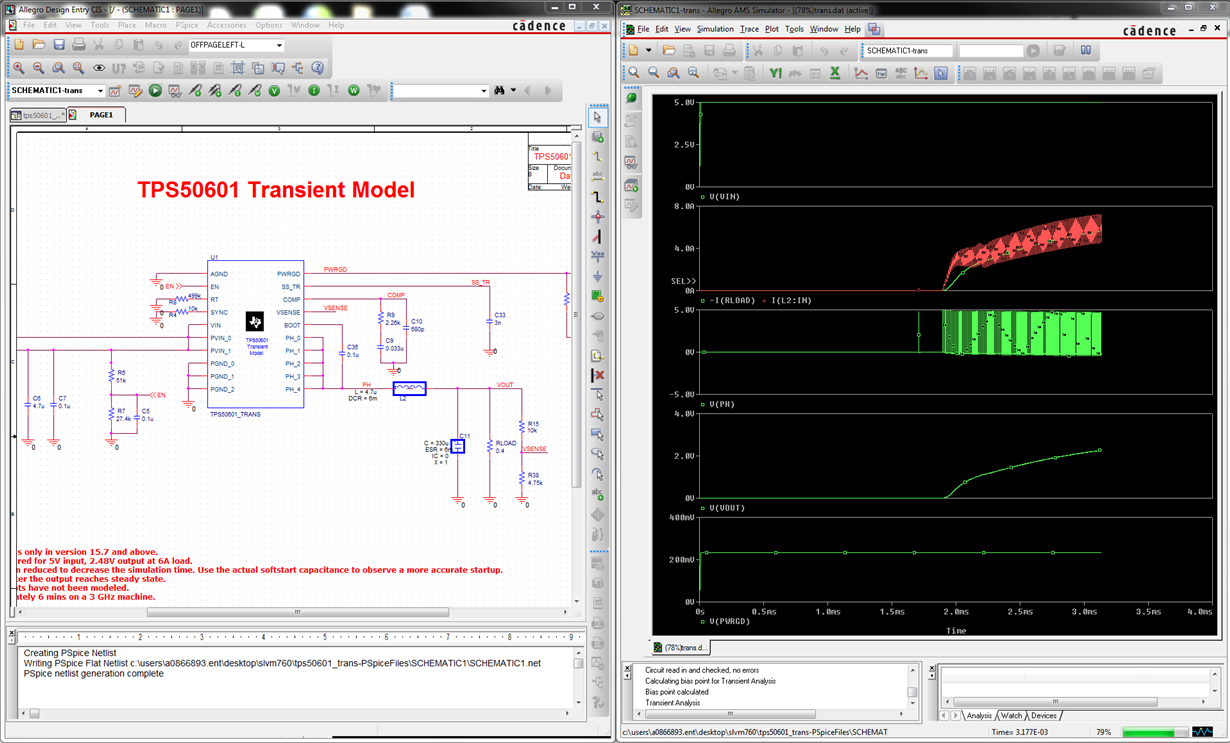Open the PSpice menu in Design Entry
This screenshot has width=1230, height=743.
186,25
